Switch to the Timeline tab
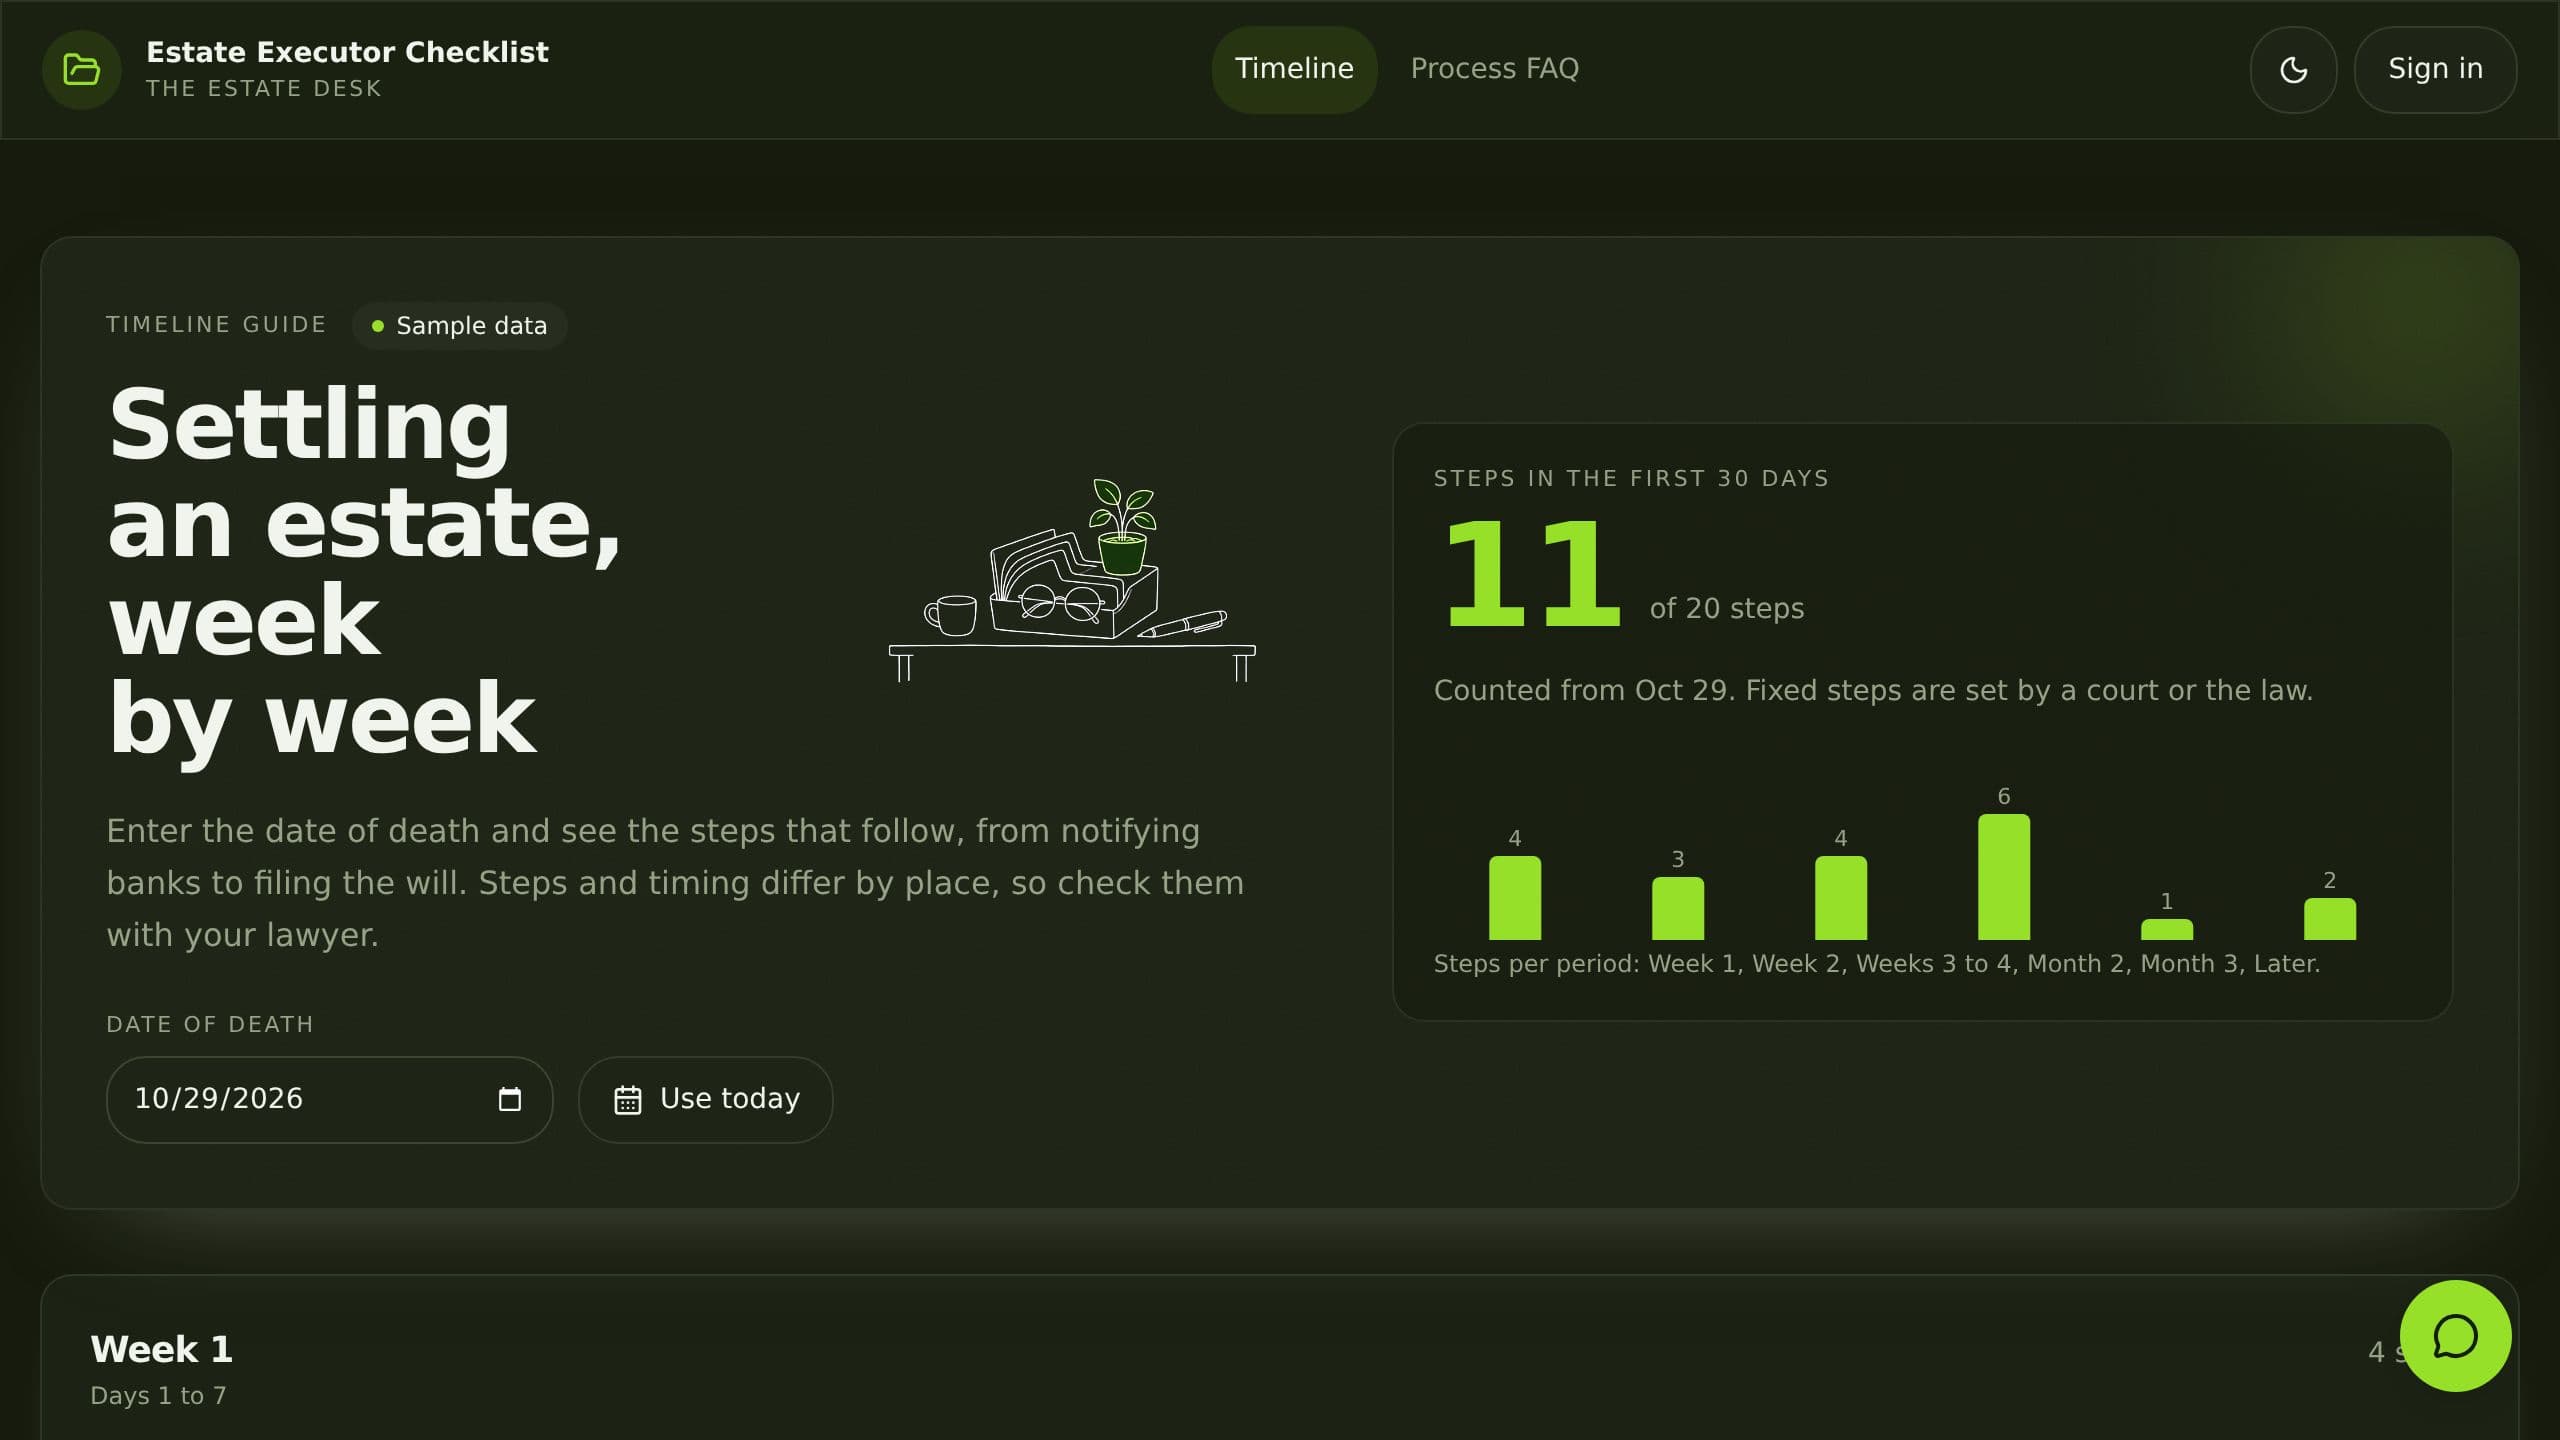 [x=1294, y=69]
